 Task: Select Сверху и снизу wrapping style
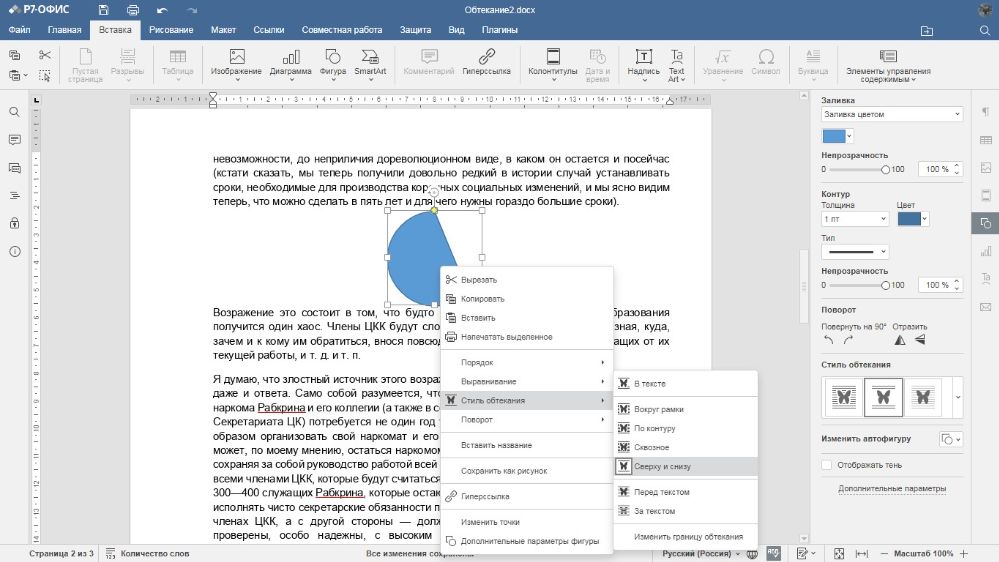click(661, 466)
